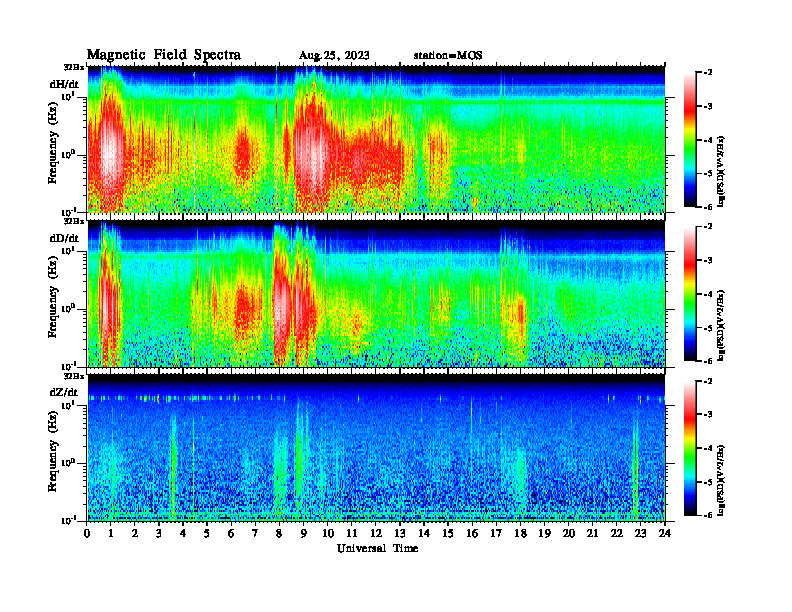Click the hour 15 tick label on the time axis
Screen dimensions: 792x612
coord(448,533)
